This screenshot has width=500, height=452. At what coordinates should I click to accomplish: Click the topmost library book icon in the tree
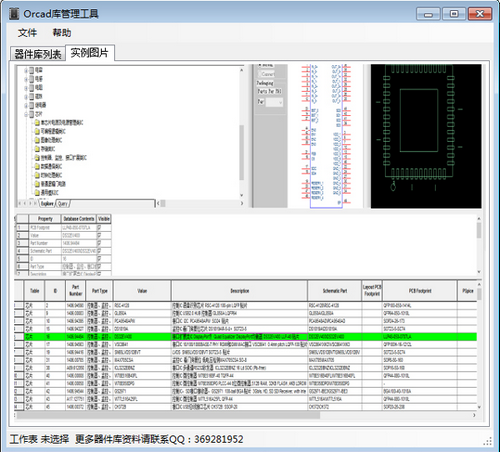coord(32,70)
